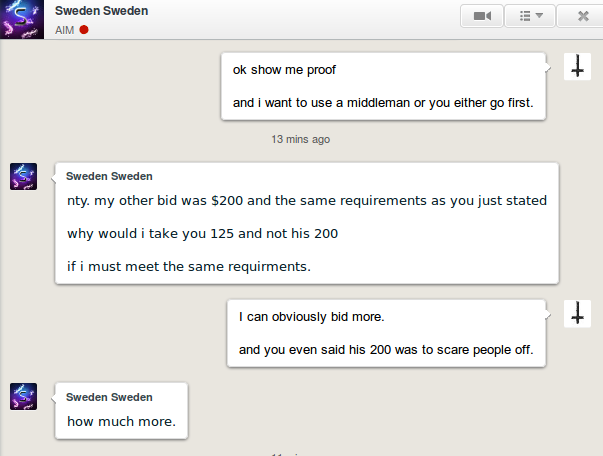Click the 'why would i take you 125' message line
603x456 pixels.
[x=202, y=234]
